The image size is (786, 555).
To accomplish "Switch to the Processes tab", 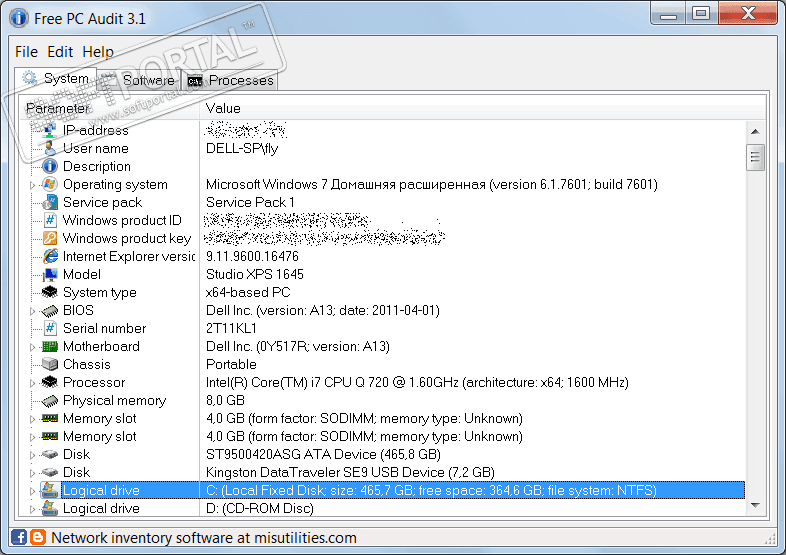I will coord(230,80).
